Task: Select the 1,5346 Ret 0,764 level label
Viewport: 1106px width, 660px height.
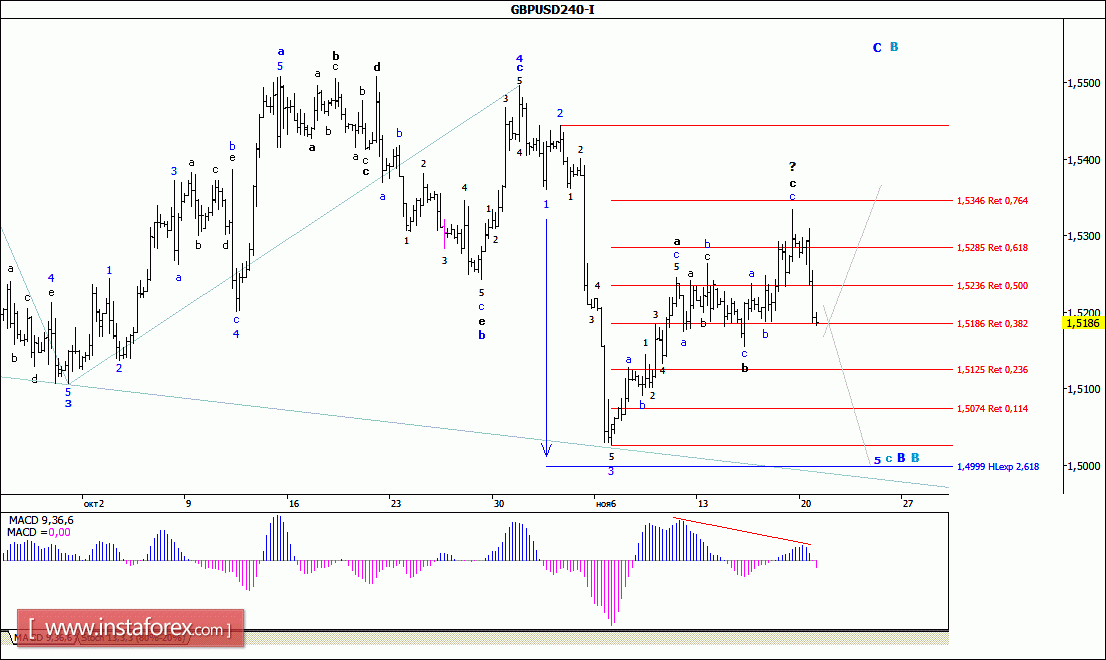Action: (992, 201)
